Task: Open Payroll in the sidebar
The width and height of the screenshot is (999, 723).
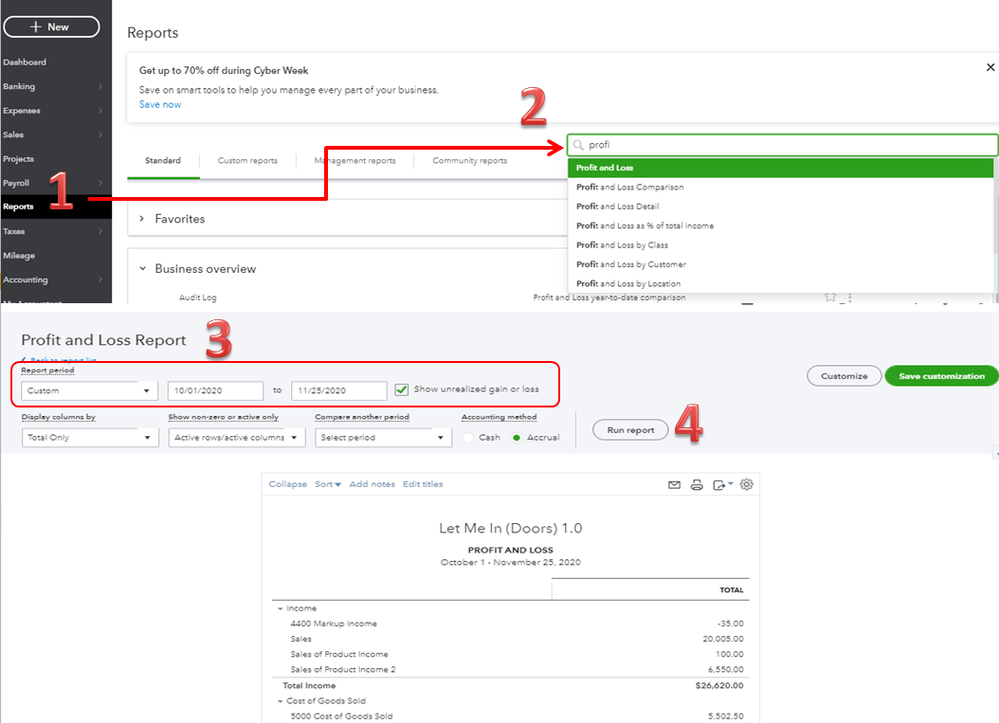Action: [16, 183]
